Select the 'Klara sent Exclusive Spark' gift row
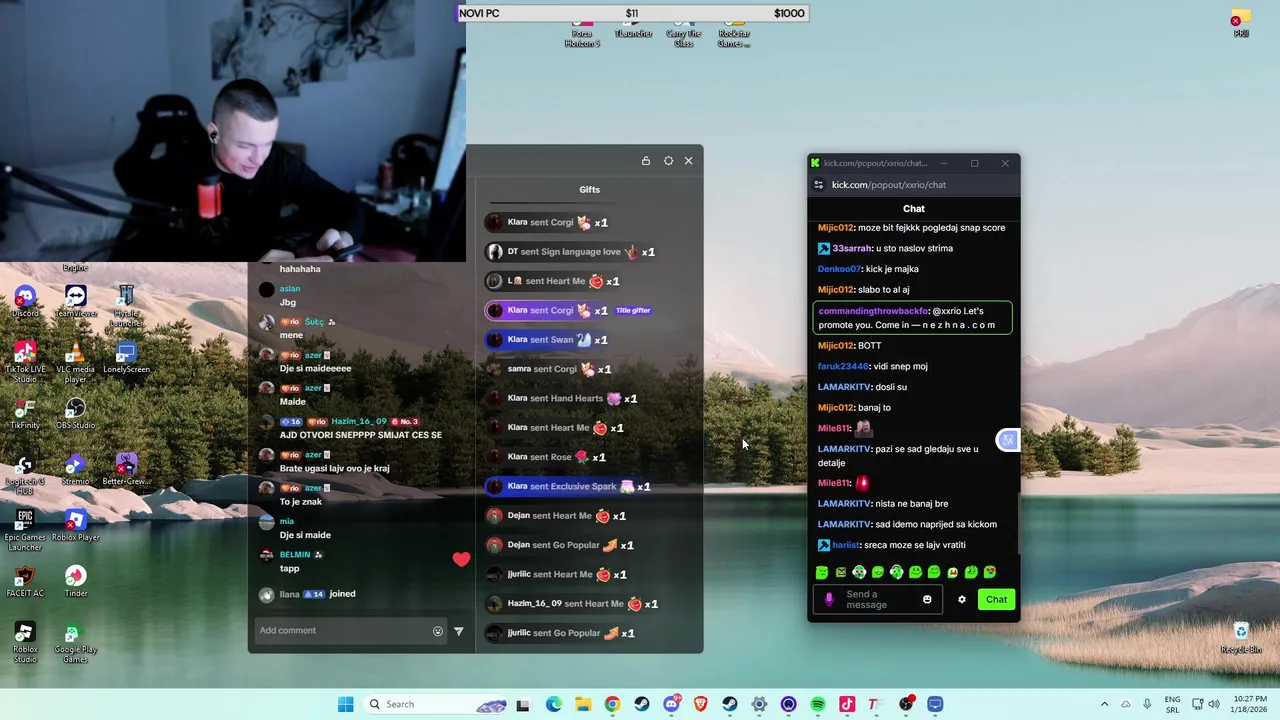The image size is (1280, 720). [x=568, y=487]
